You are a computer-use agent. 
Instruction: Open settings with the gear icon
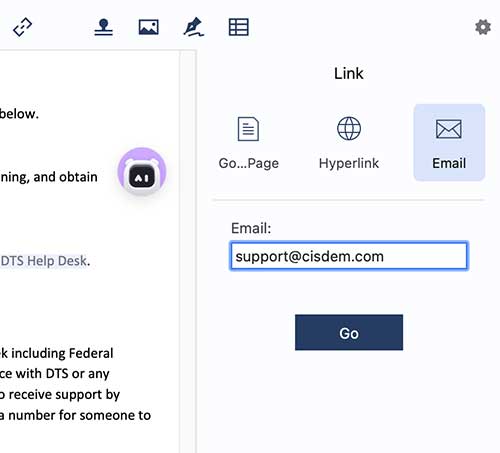[x=483, y=27]
